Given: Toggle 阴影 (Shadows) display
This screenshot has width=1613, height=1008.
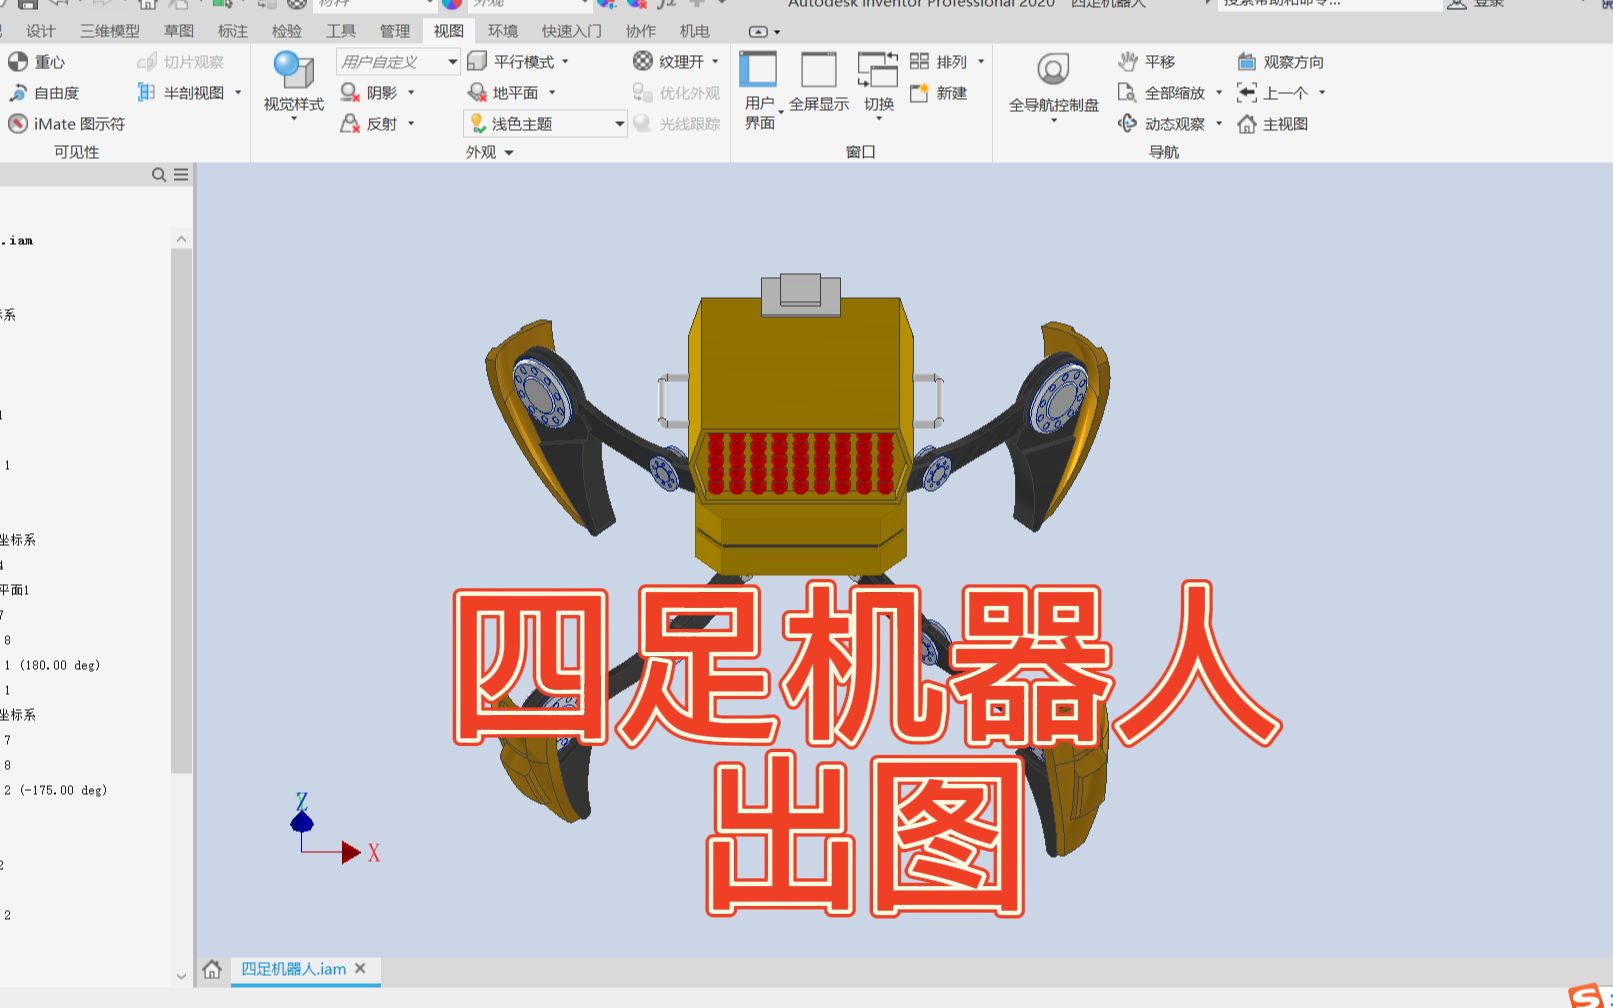Looking at the screenshot, I should click(x=372, y=93).
